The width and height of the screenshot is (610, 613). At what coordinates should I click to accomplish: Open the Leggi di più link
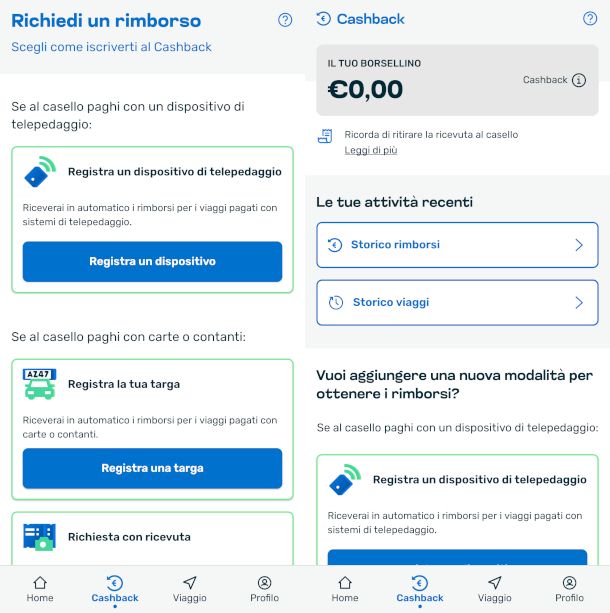(371, 151)
